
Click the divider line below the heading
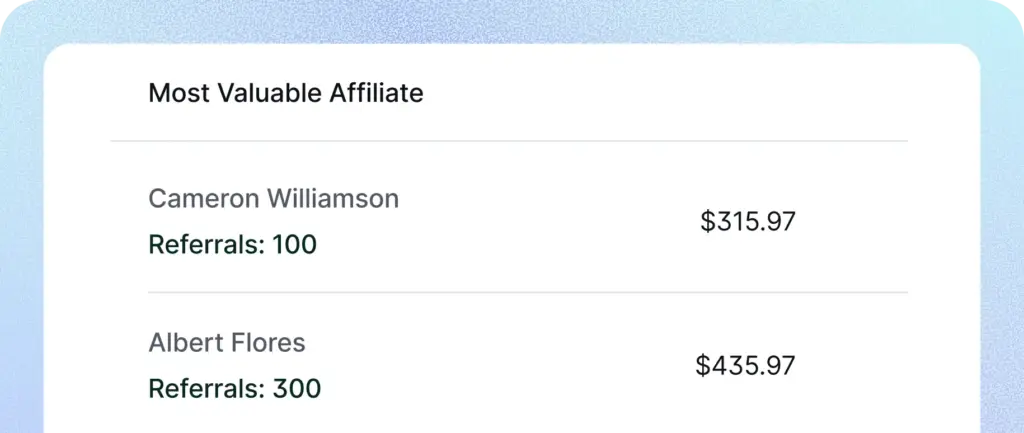[x=509, y=141]
